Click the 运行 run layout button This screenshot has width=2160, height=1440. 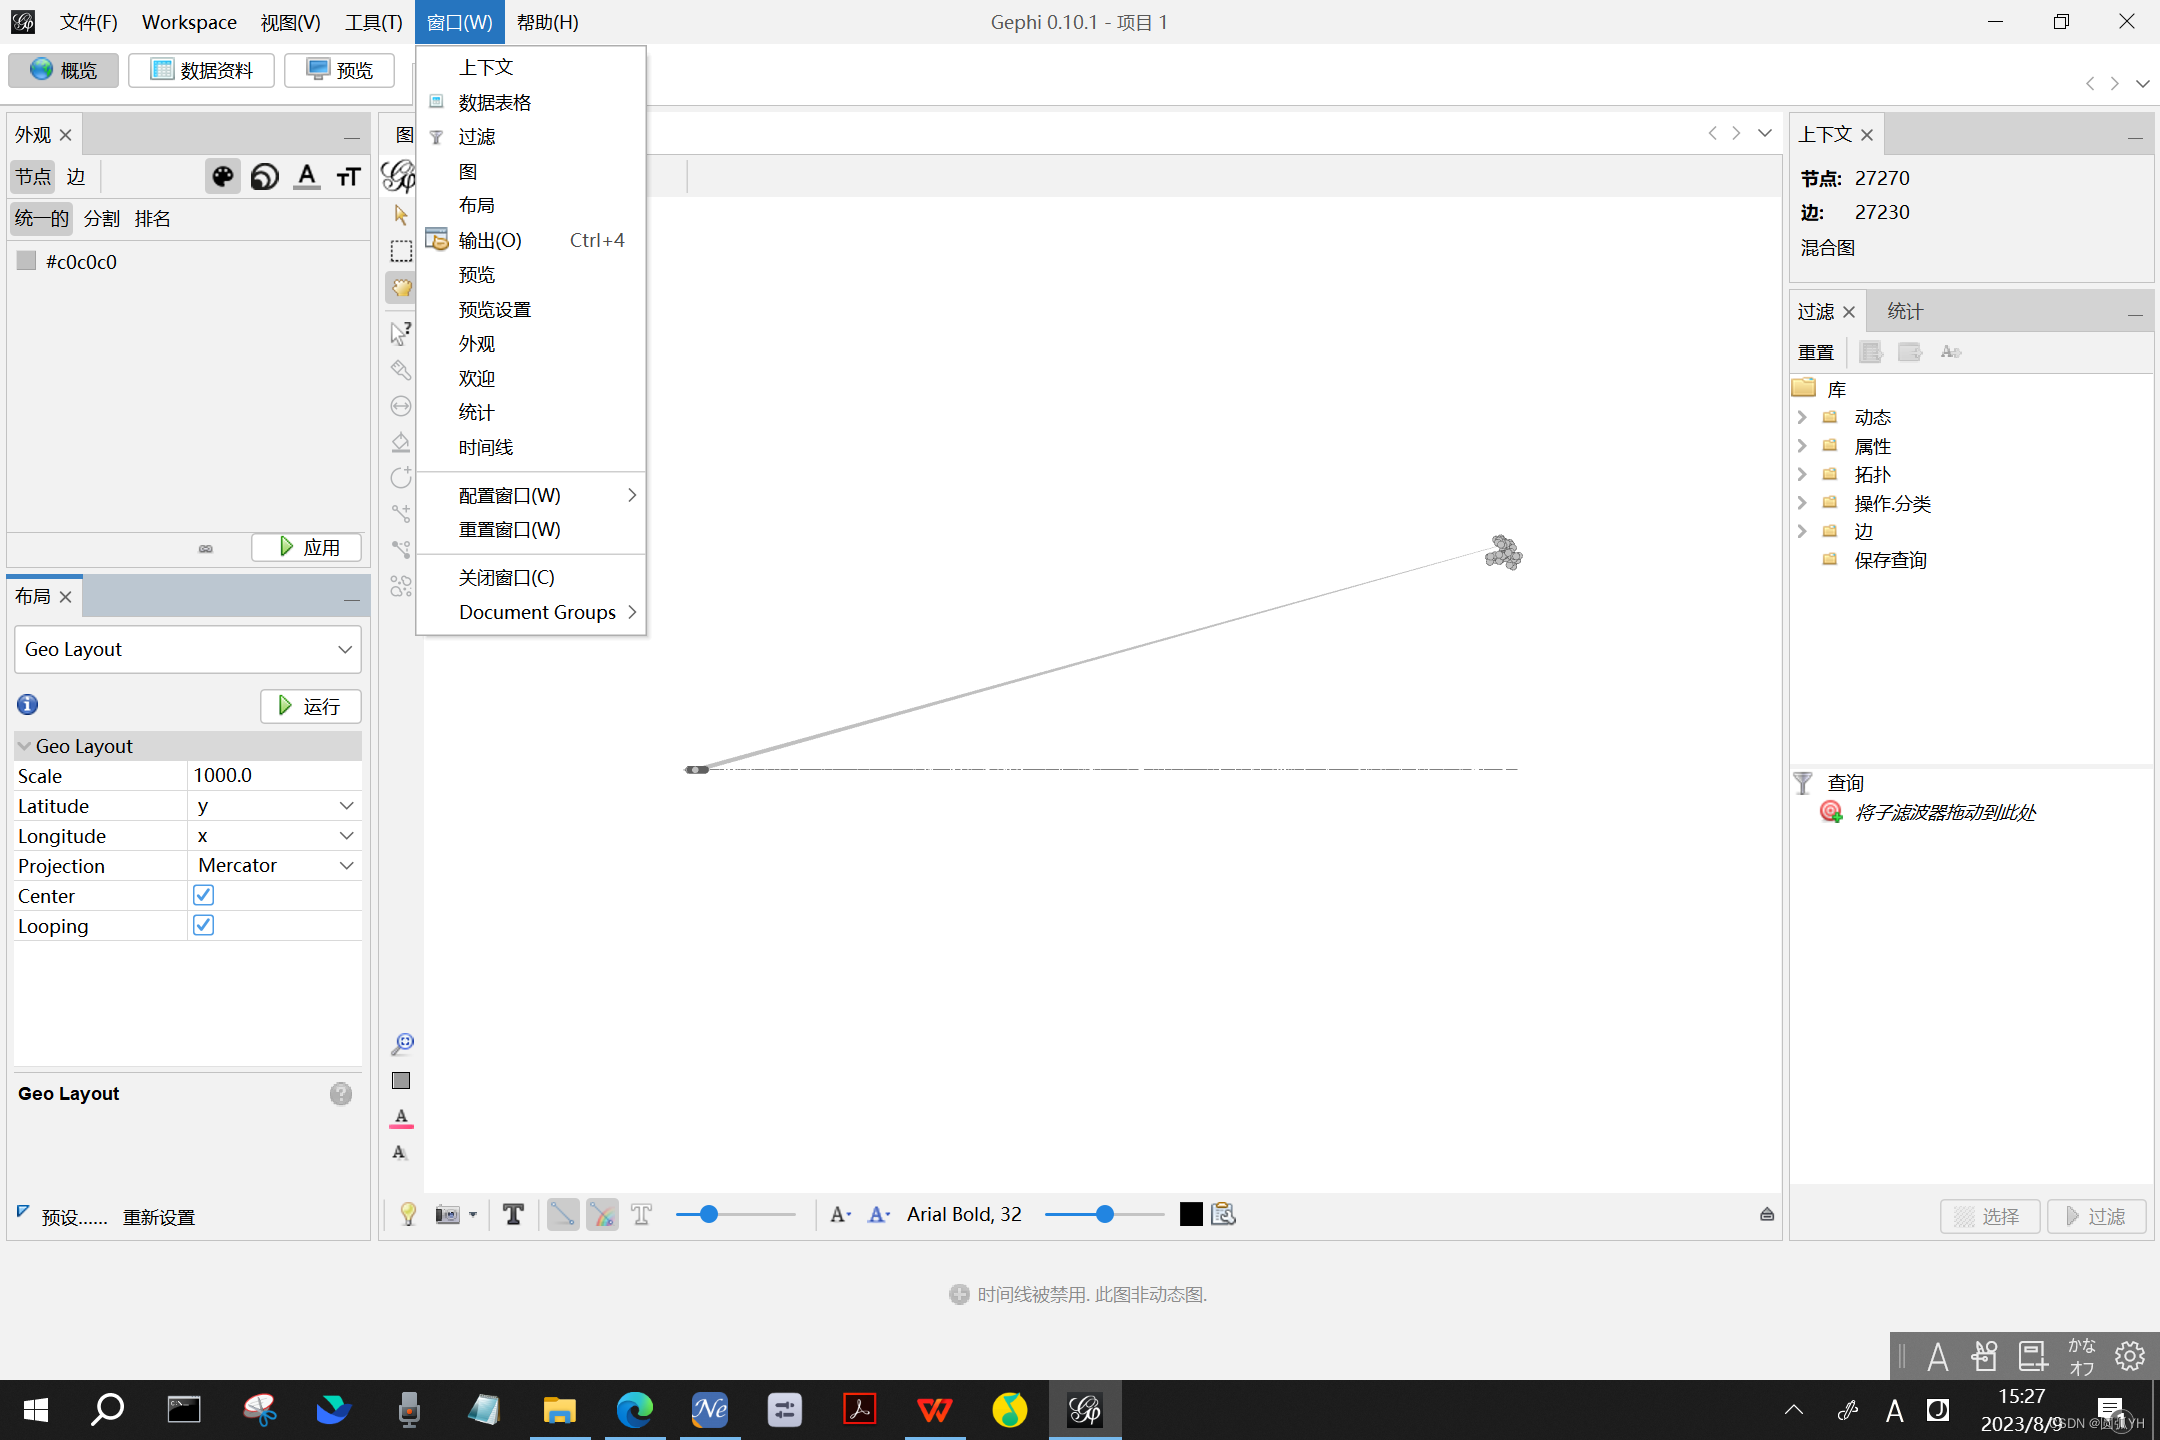tap(310, 706)
